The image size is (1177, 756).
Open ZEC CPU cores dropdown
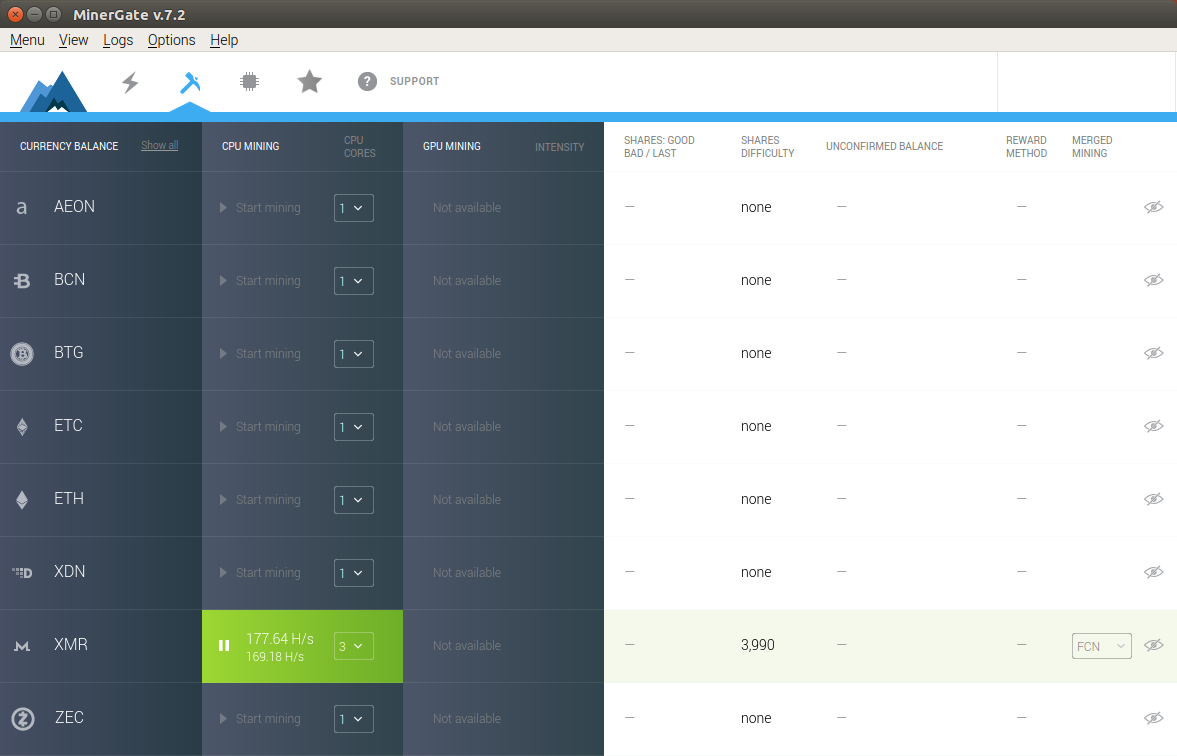[x=354, y=718]
